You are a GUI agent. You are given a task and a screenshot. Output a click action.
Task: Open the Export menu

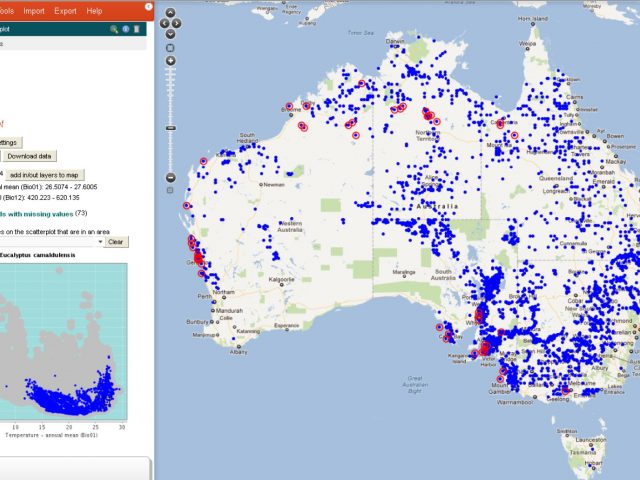pyautogui.click(x=65, y=10)
